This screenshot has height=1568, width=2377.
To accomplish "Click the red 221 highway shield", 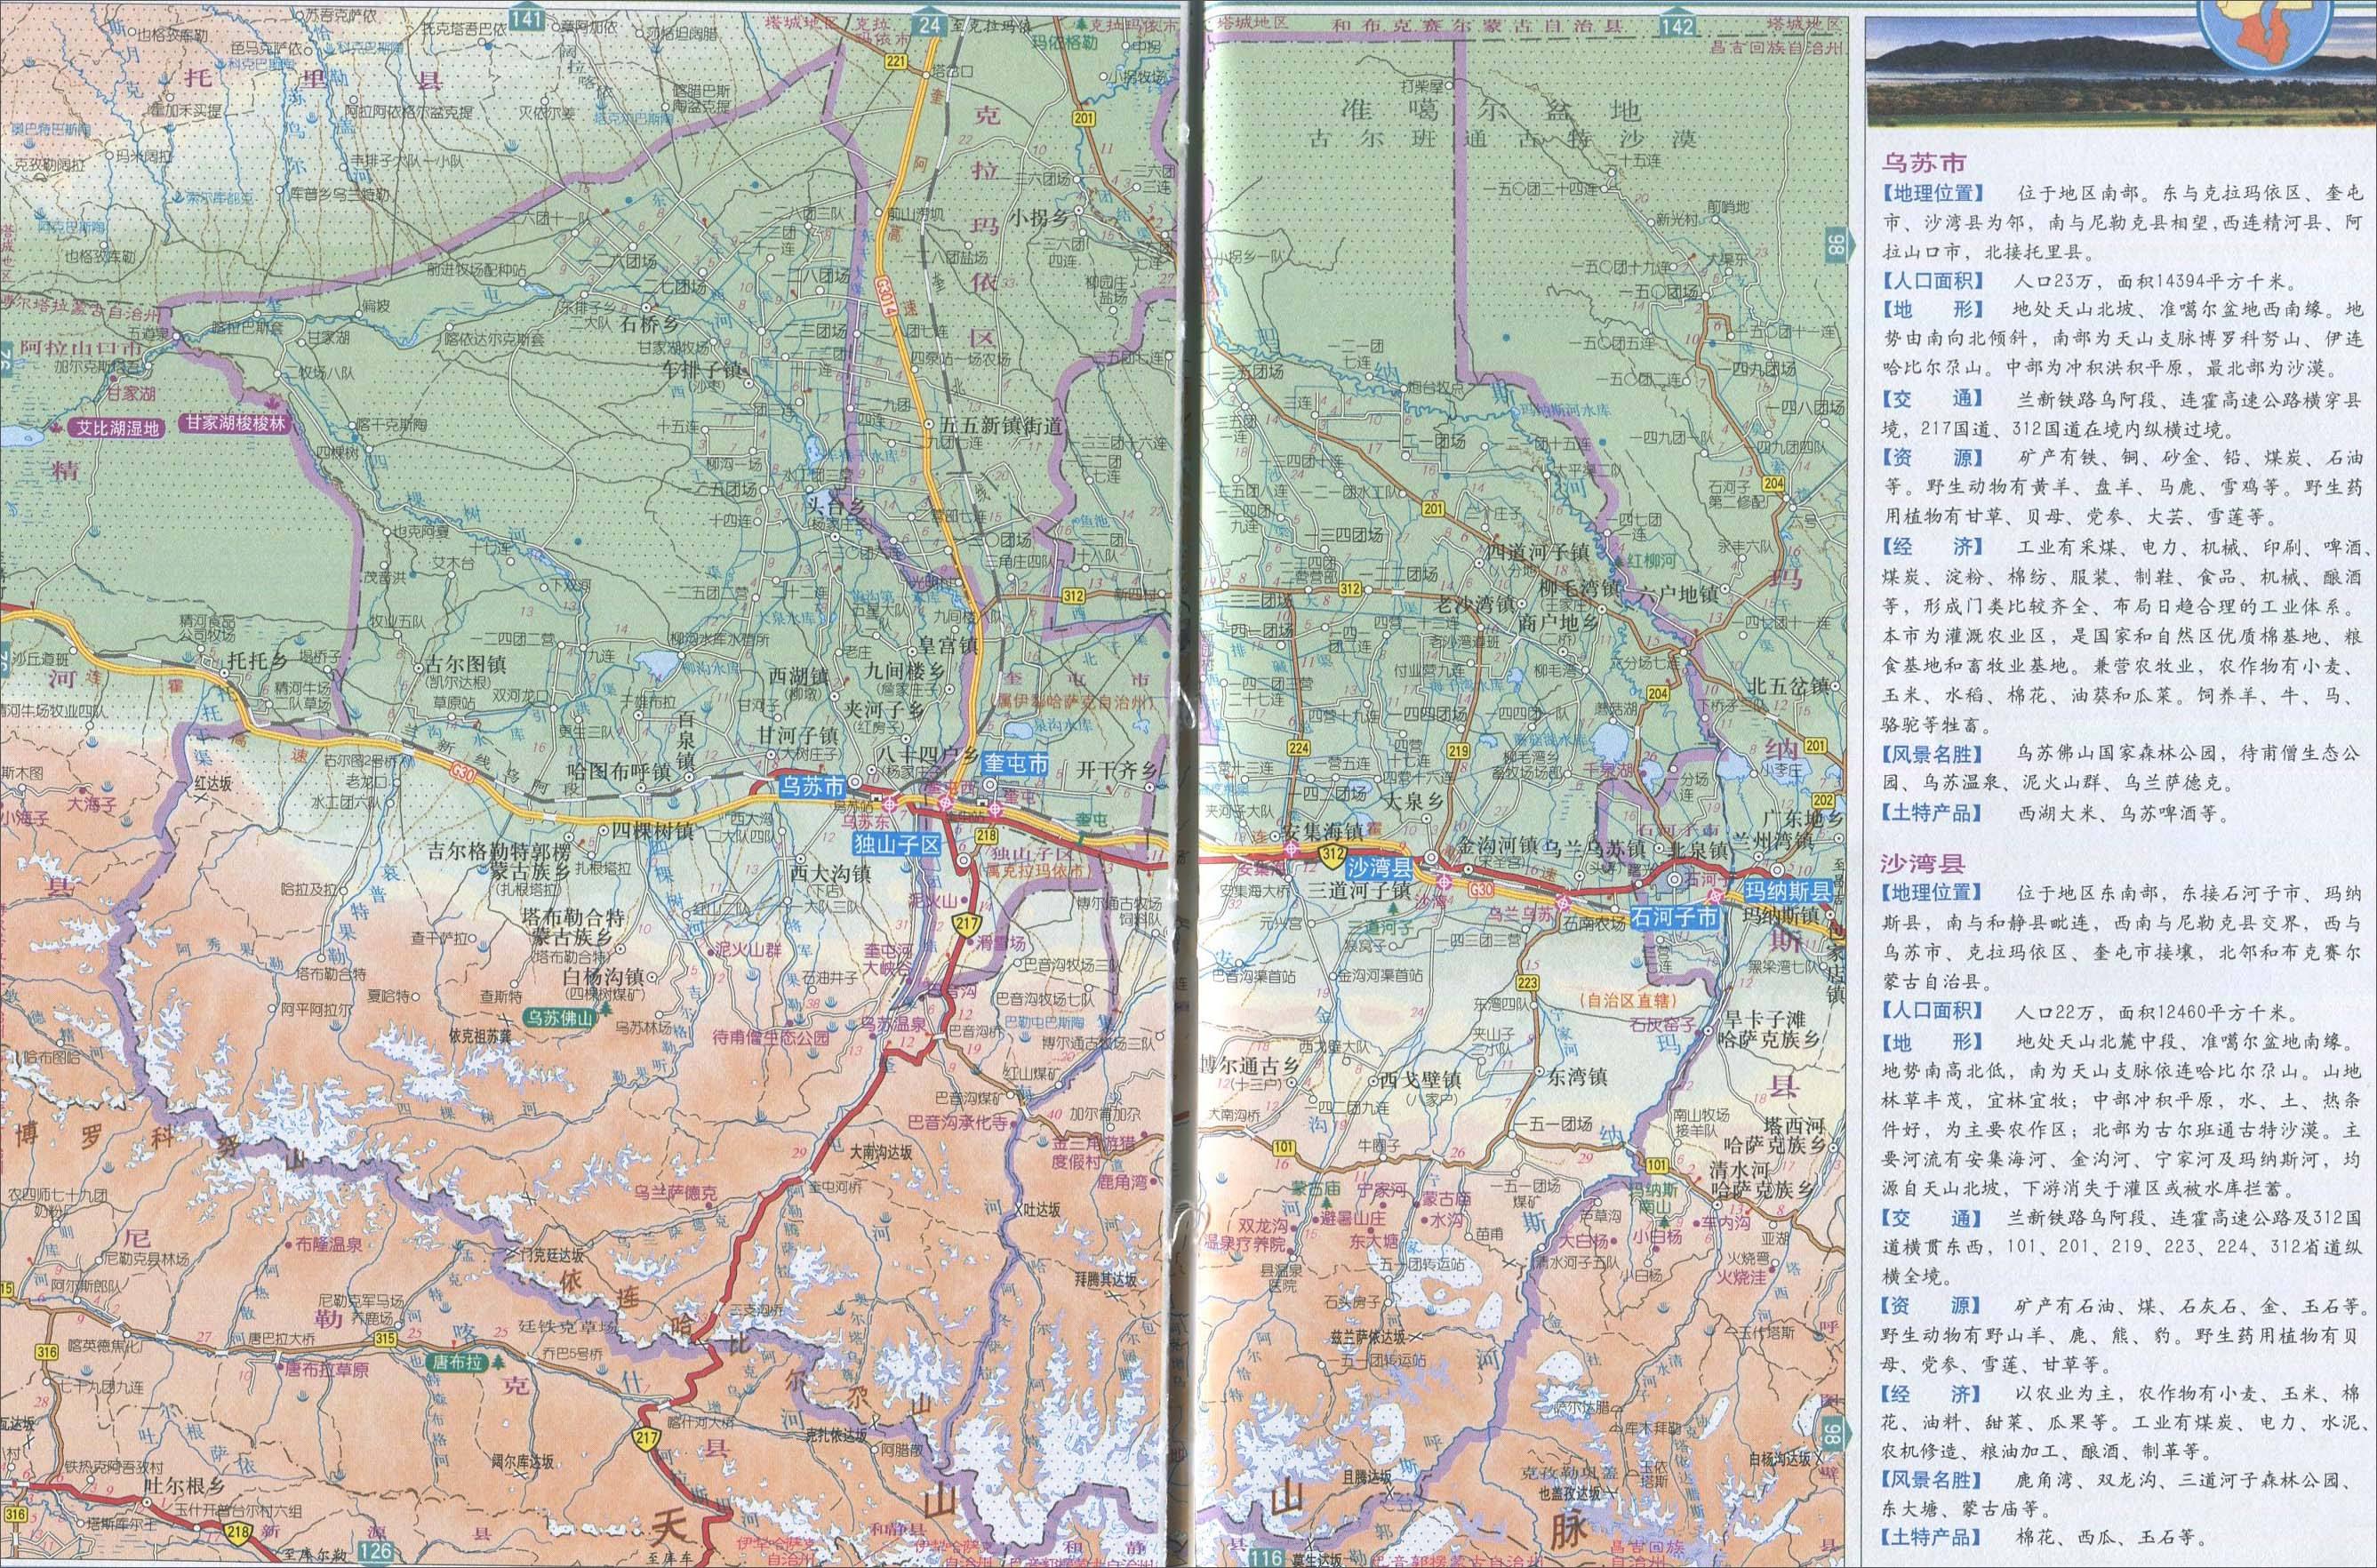I will (897, 62).
